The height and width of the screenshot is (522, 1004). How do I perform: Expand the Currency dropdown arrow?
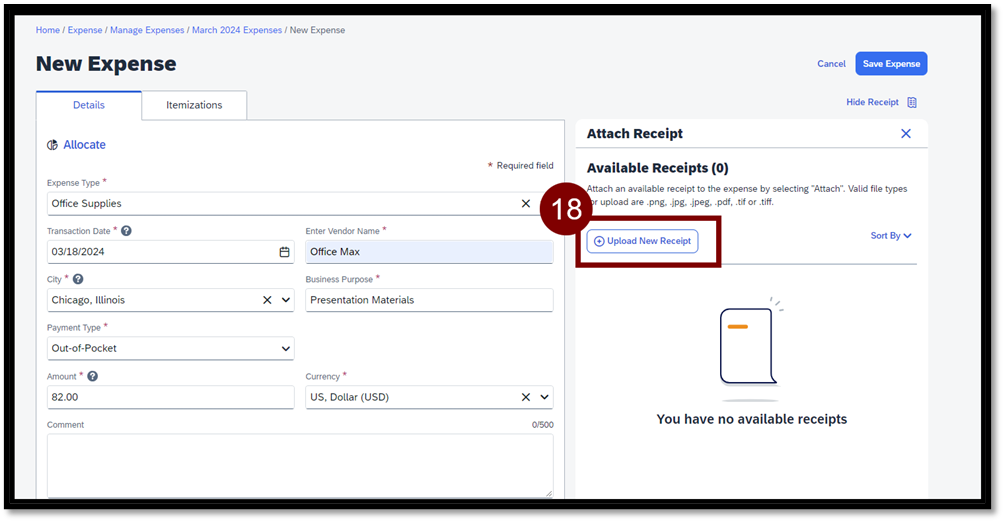coord(545,397)
